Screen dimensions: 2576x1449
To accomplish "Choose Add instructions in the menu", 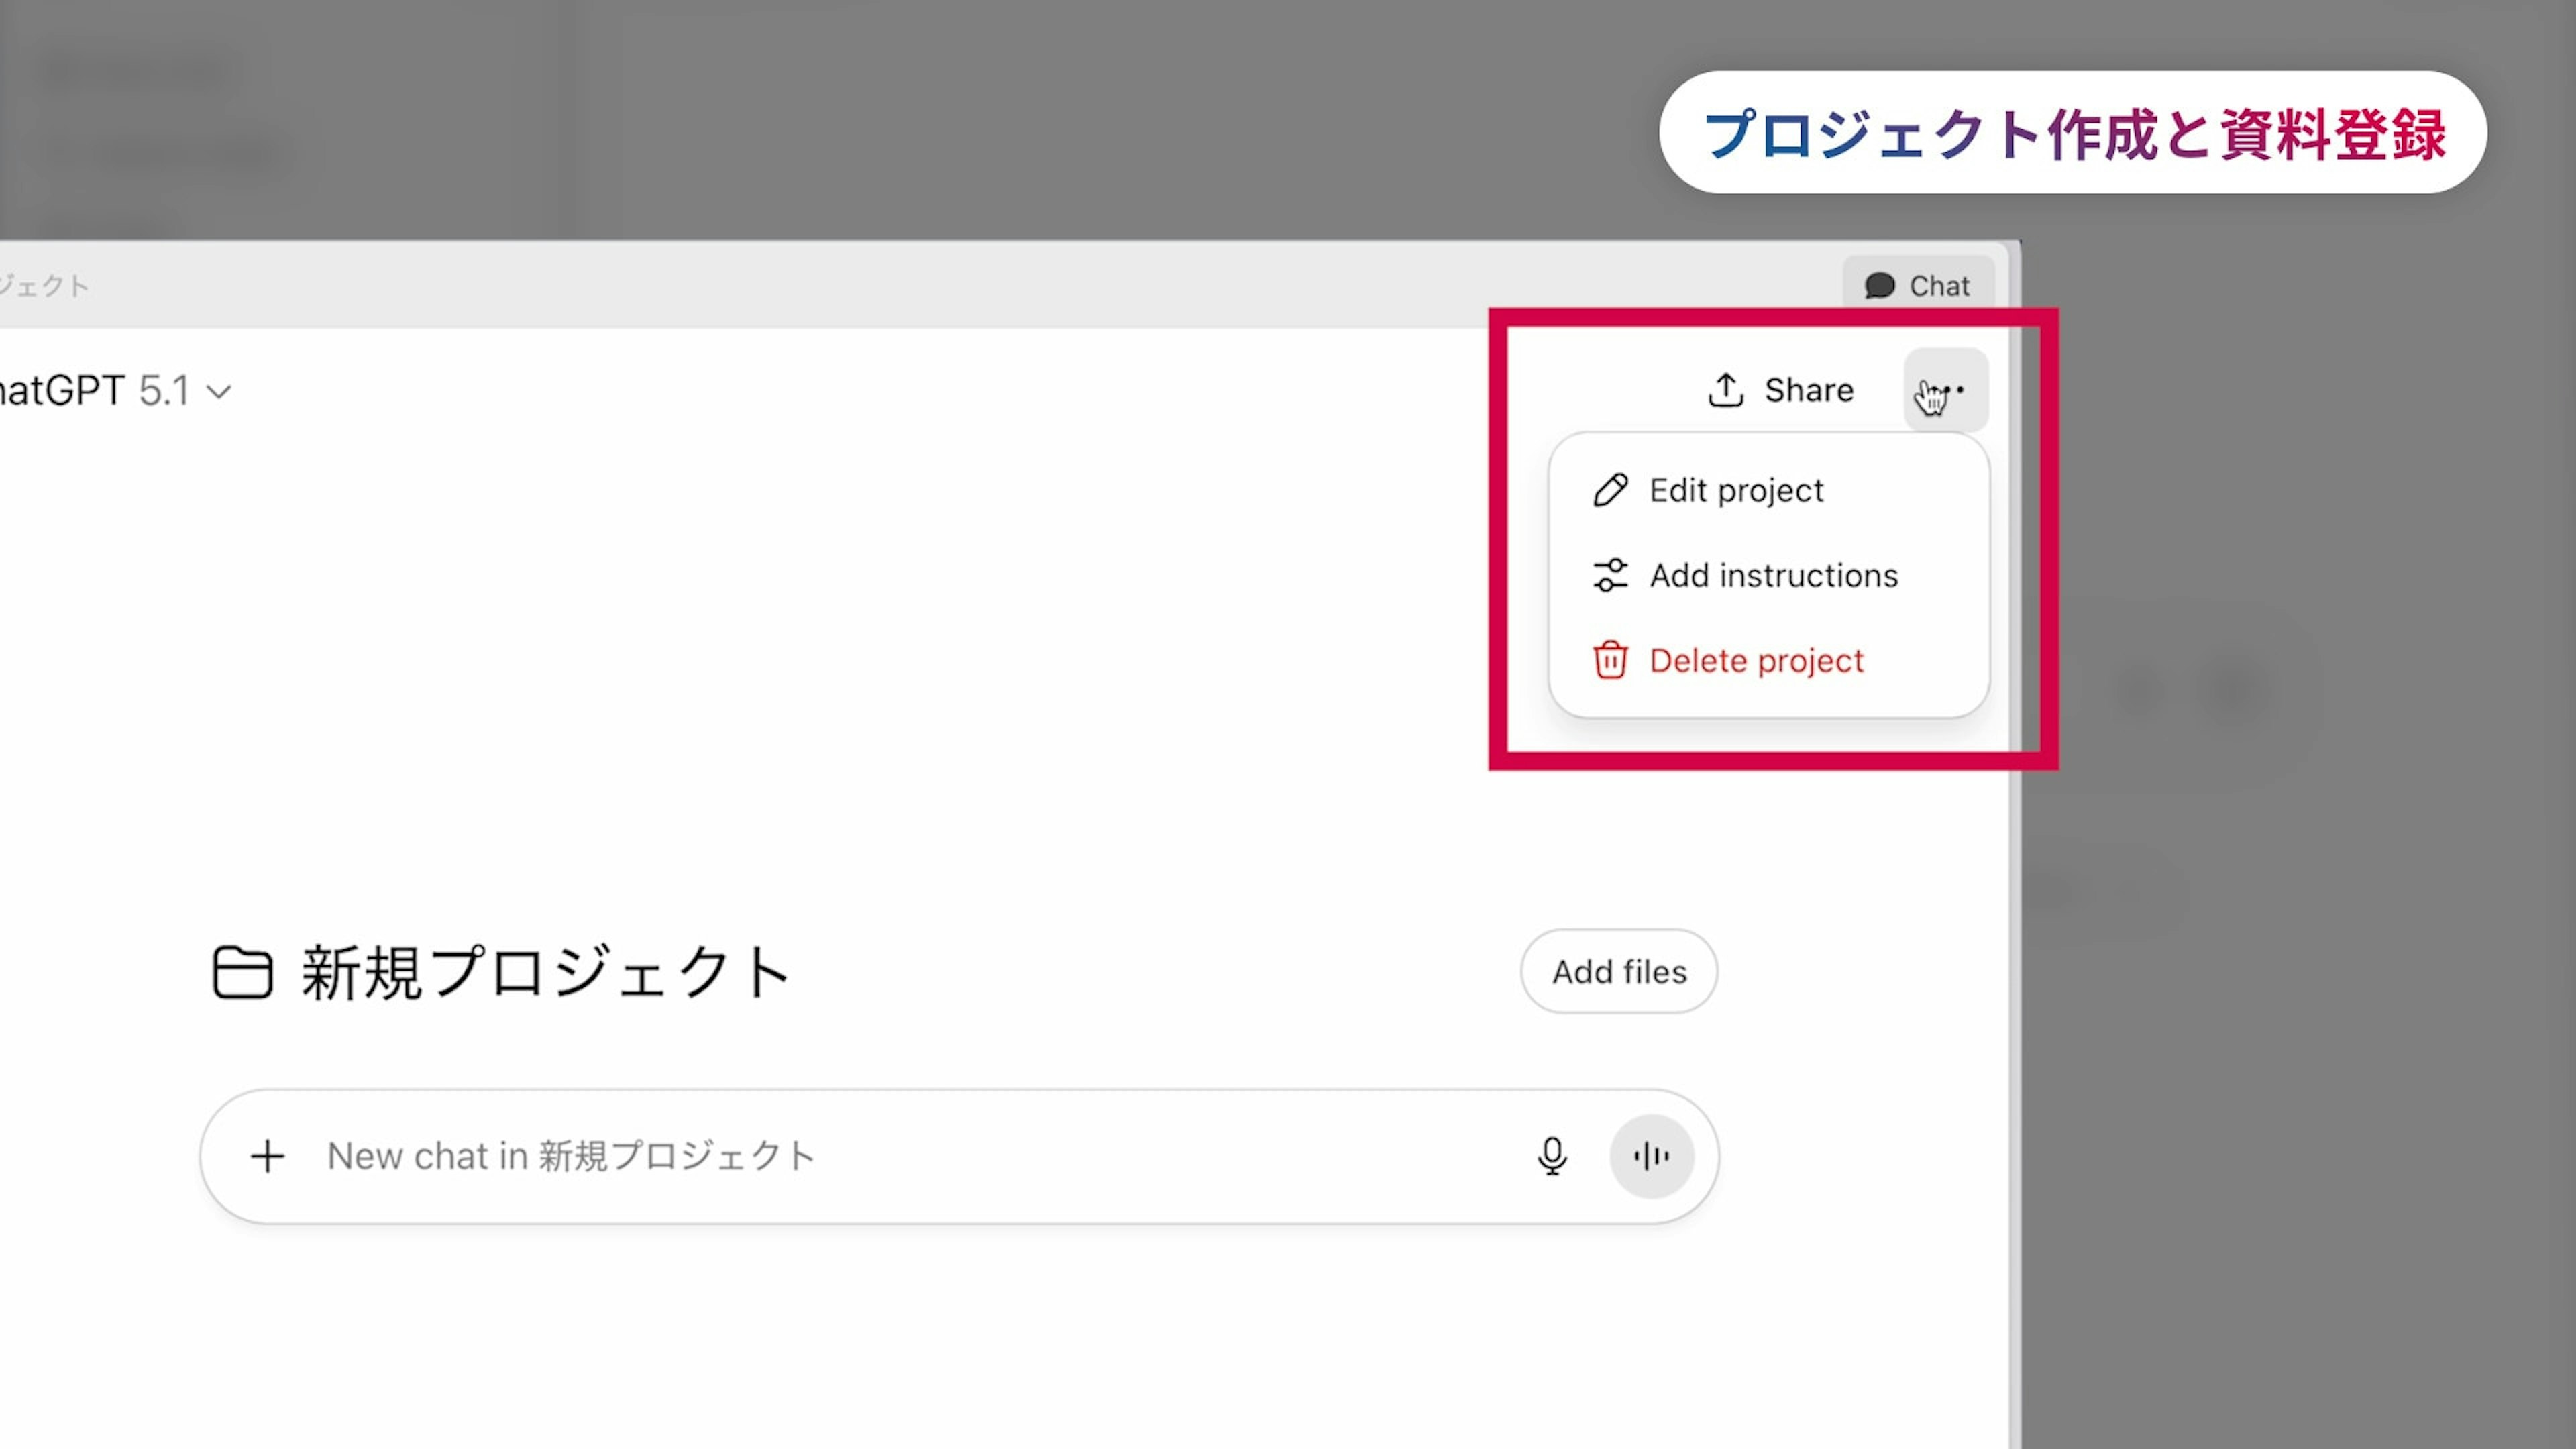I will tap(1773, 575).
